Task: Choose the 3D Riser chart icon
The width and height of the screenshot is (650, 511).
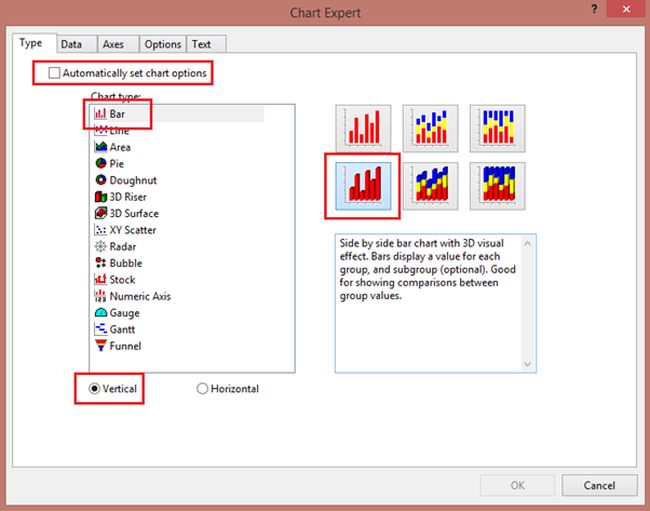Action: coord(100,197)
